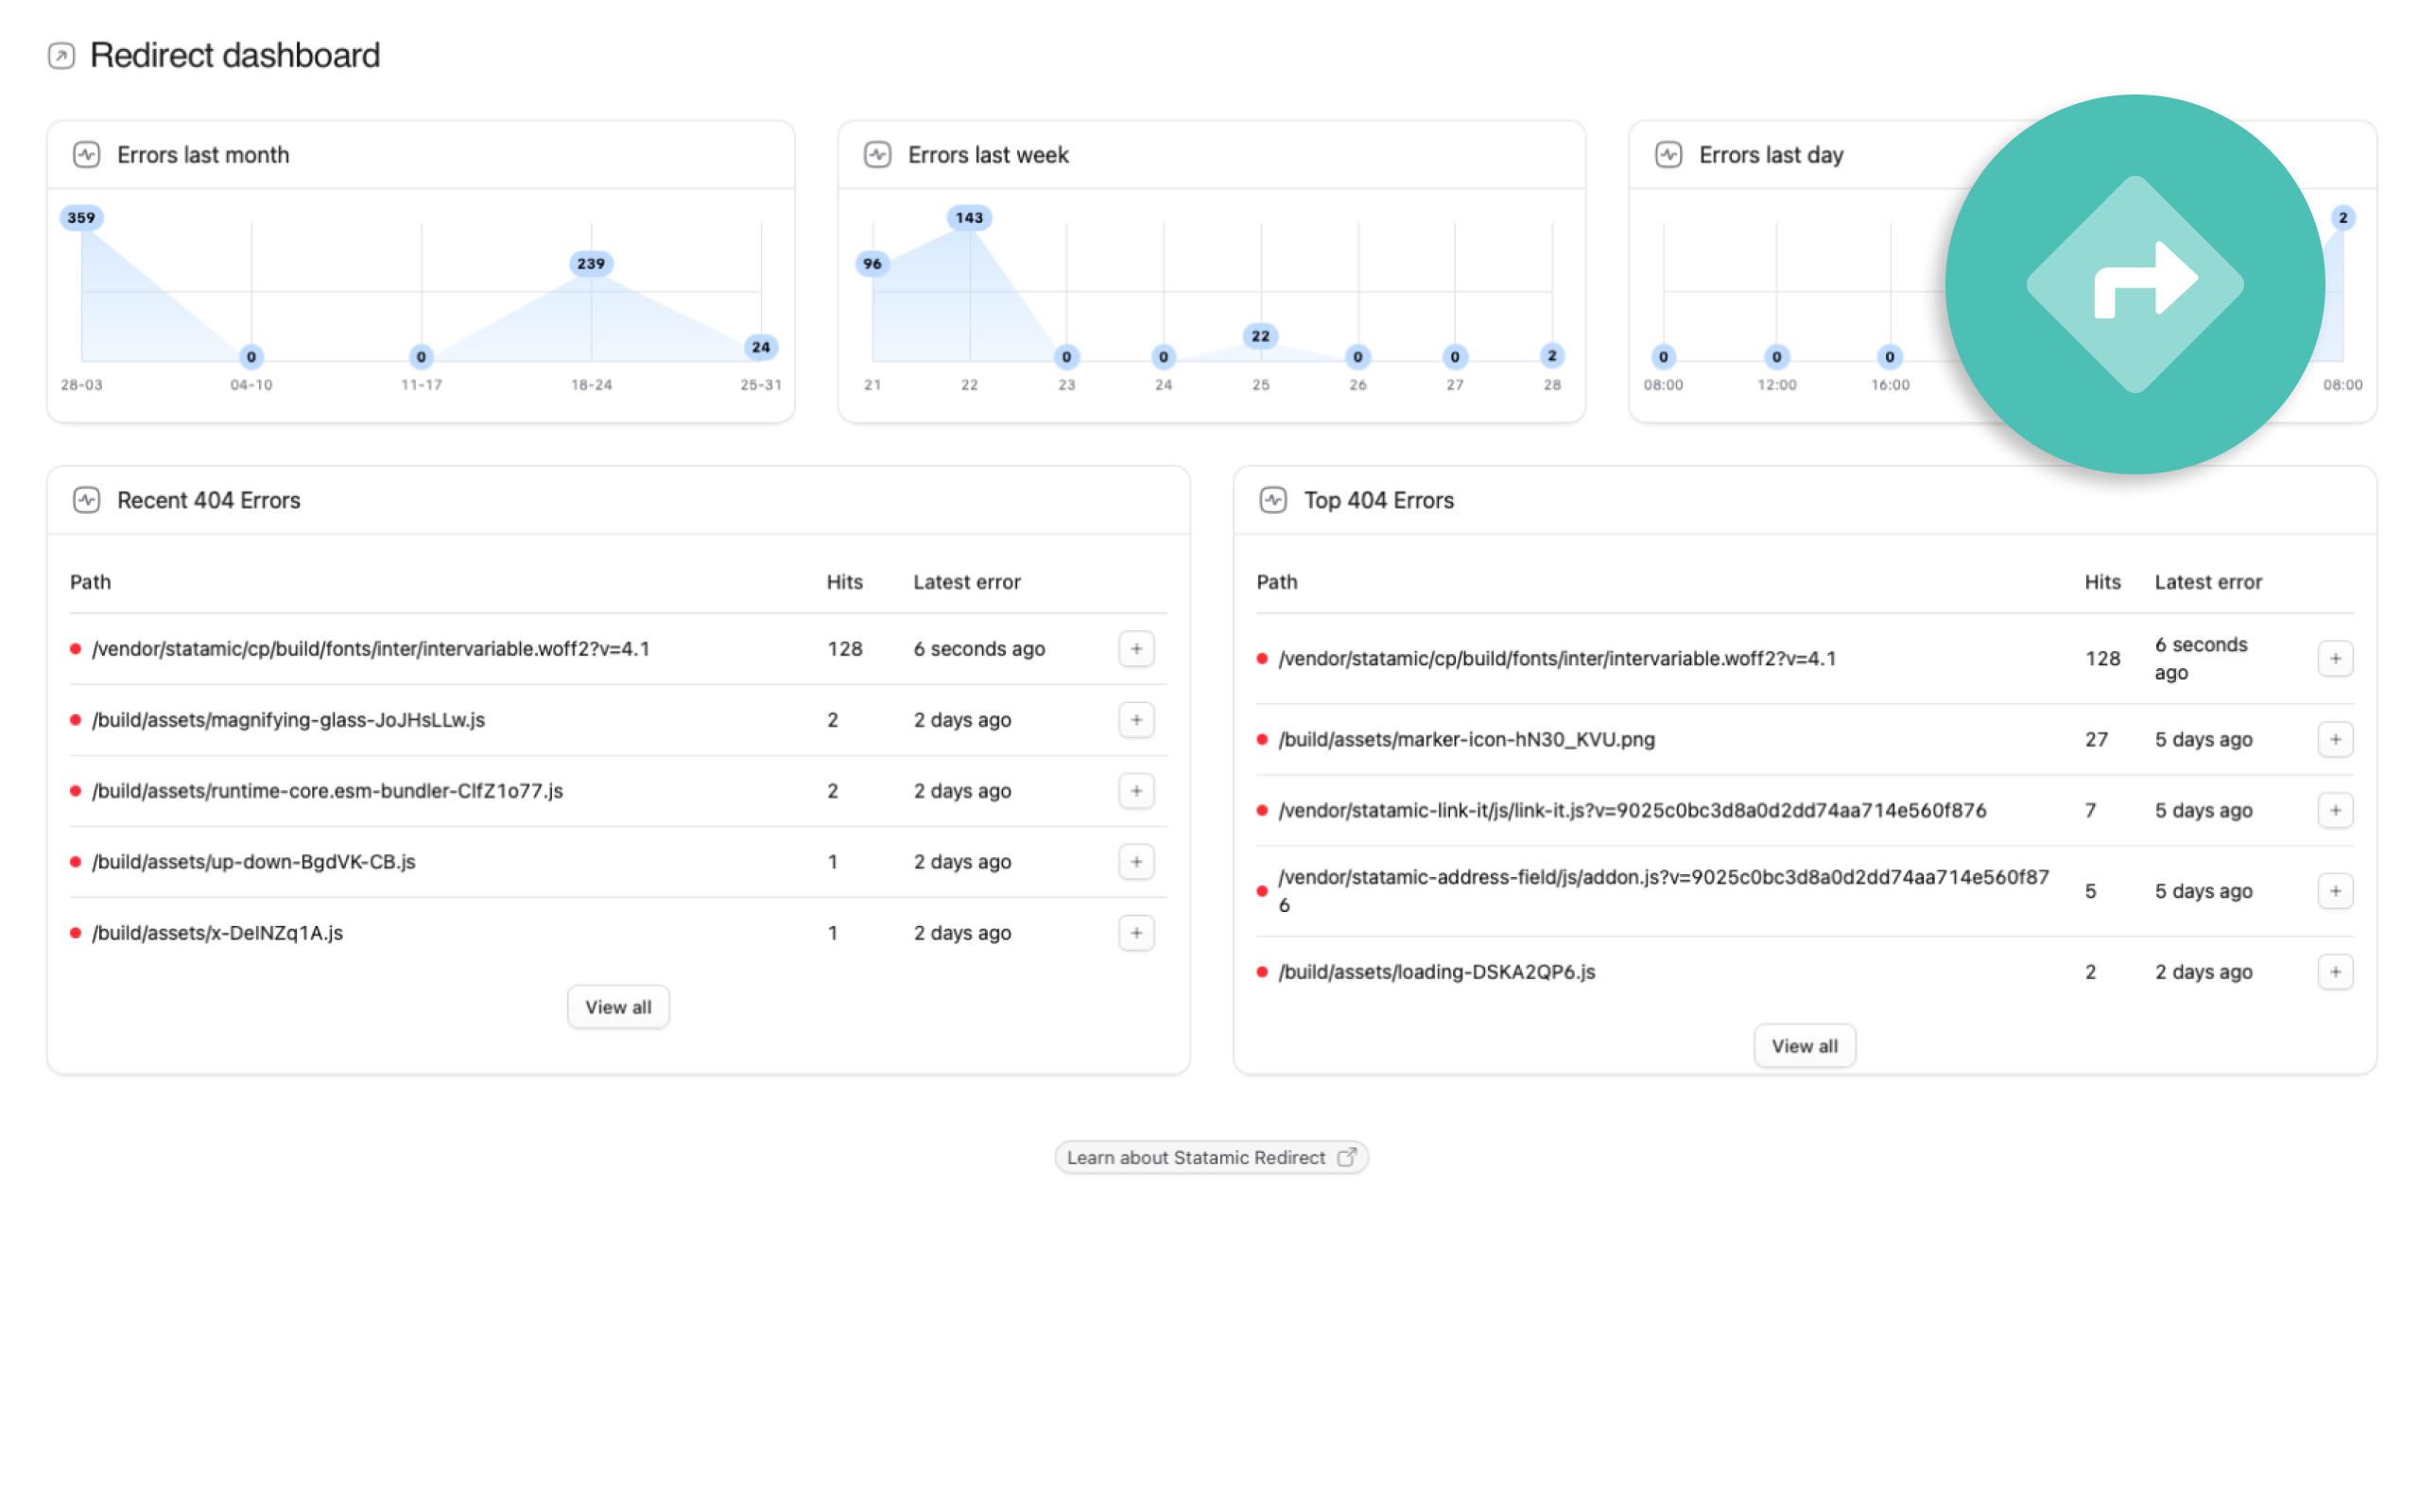This screenshot has width=2420, height=1512.
Task: Add redirect for statamic-link-it link-it.js path
Action: (2334, 811)
